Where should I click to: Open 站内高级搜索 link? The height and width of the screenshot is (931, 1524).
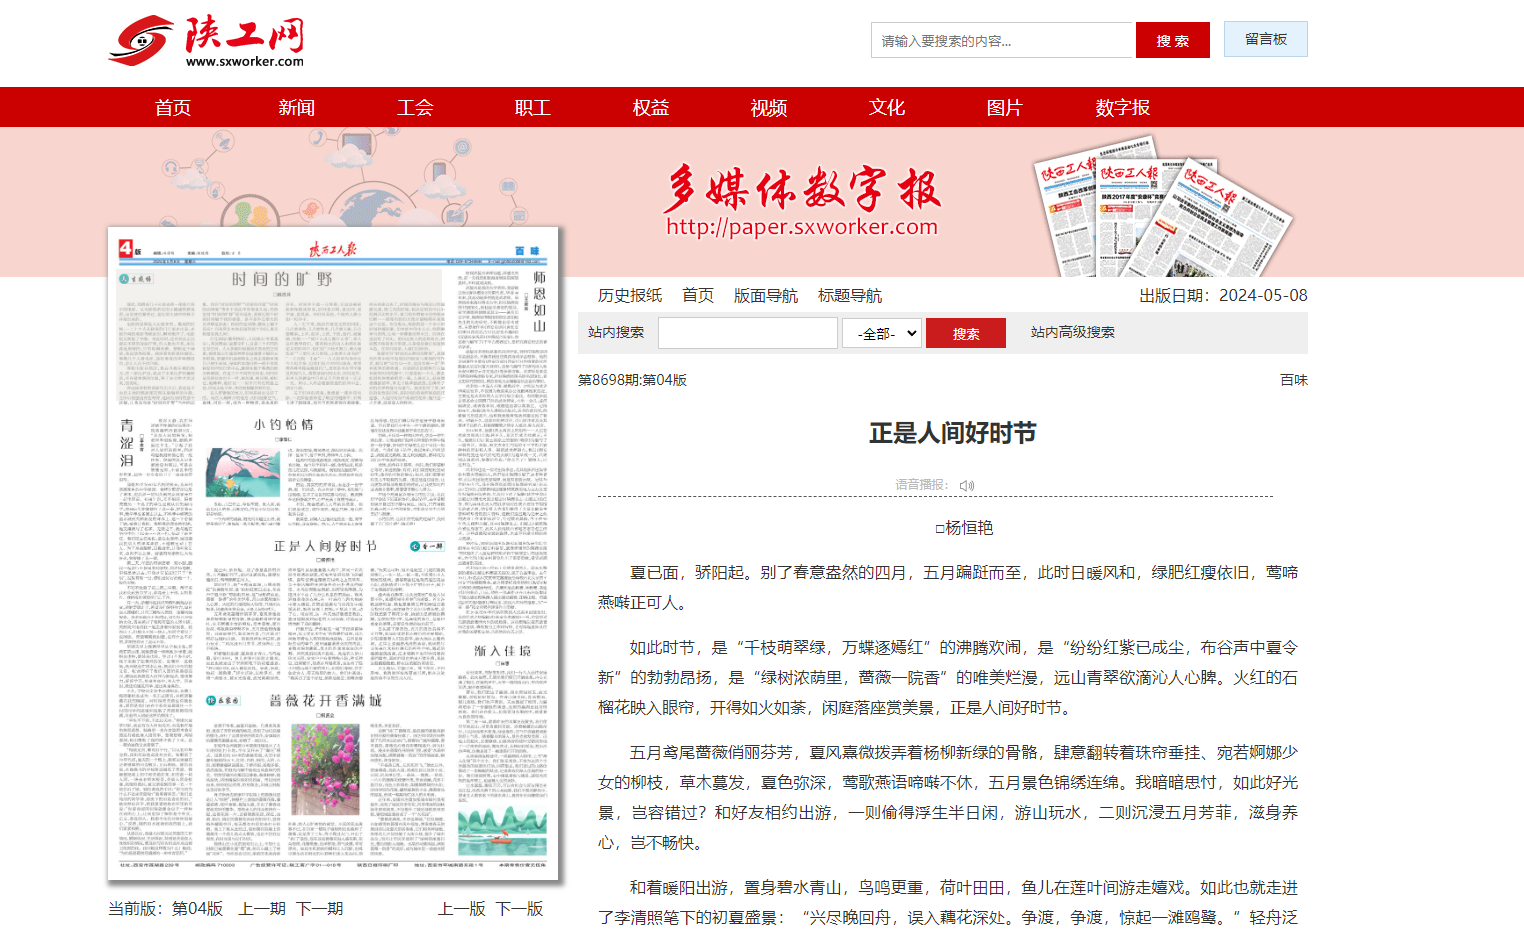tap(1073, 332)
